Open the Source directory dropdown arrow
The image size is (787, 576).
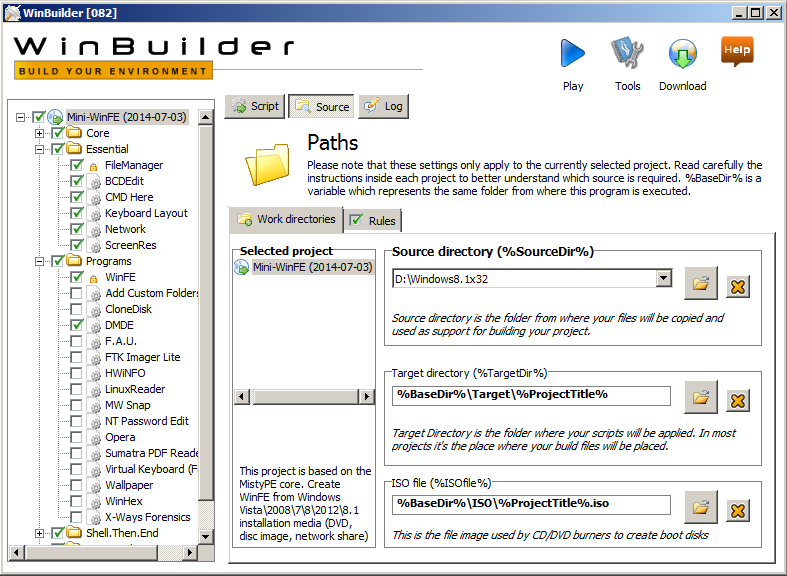(664, 278)
